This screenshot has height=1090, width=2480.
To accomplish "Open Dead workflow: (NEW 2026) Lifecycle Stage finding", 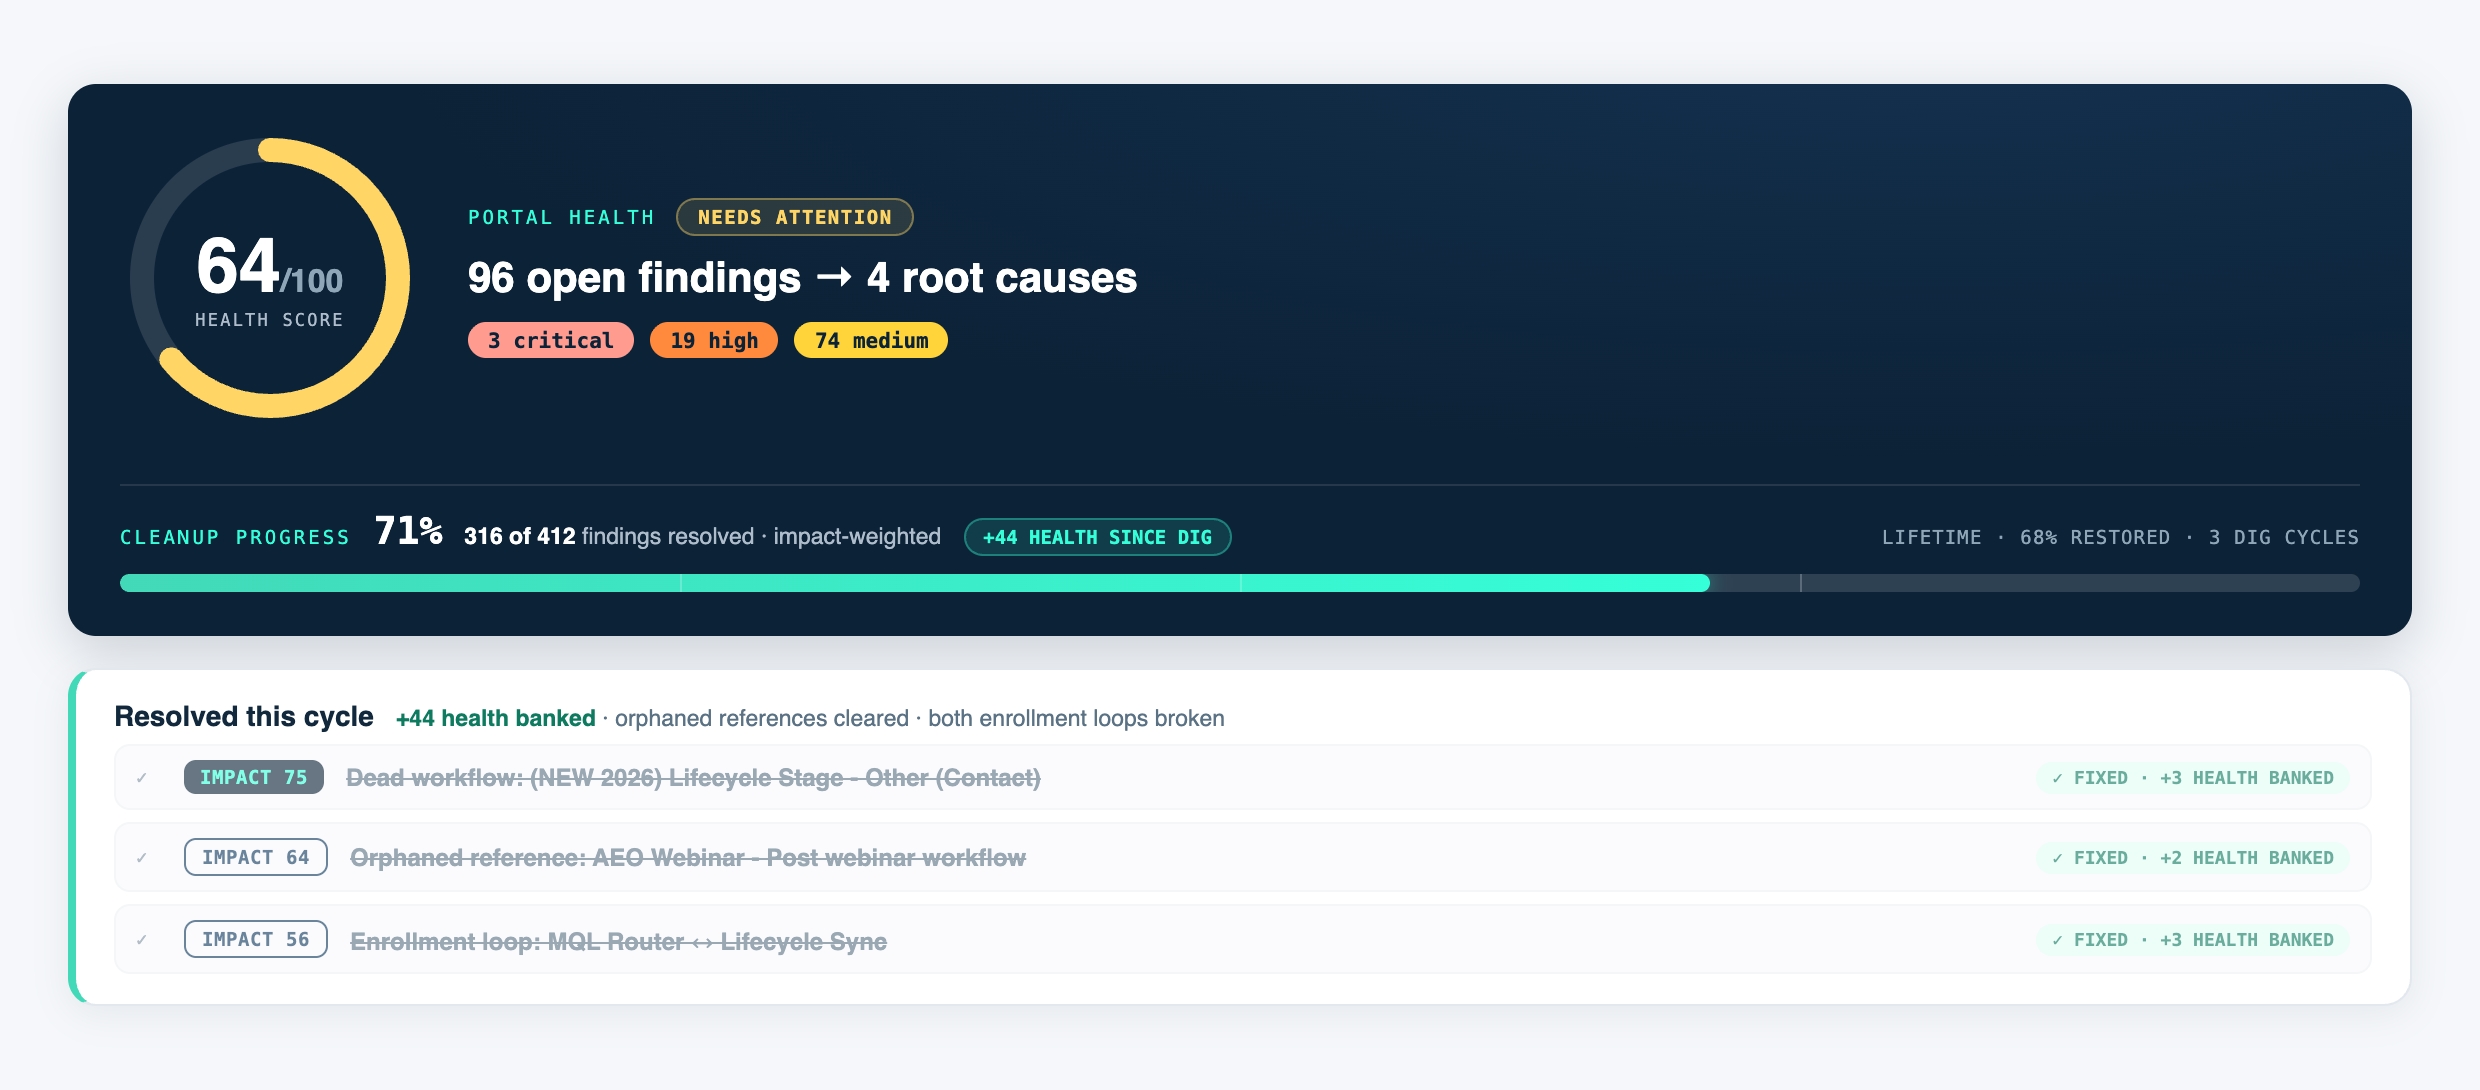I will point(693,778).
